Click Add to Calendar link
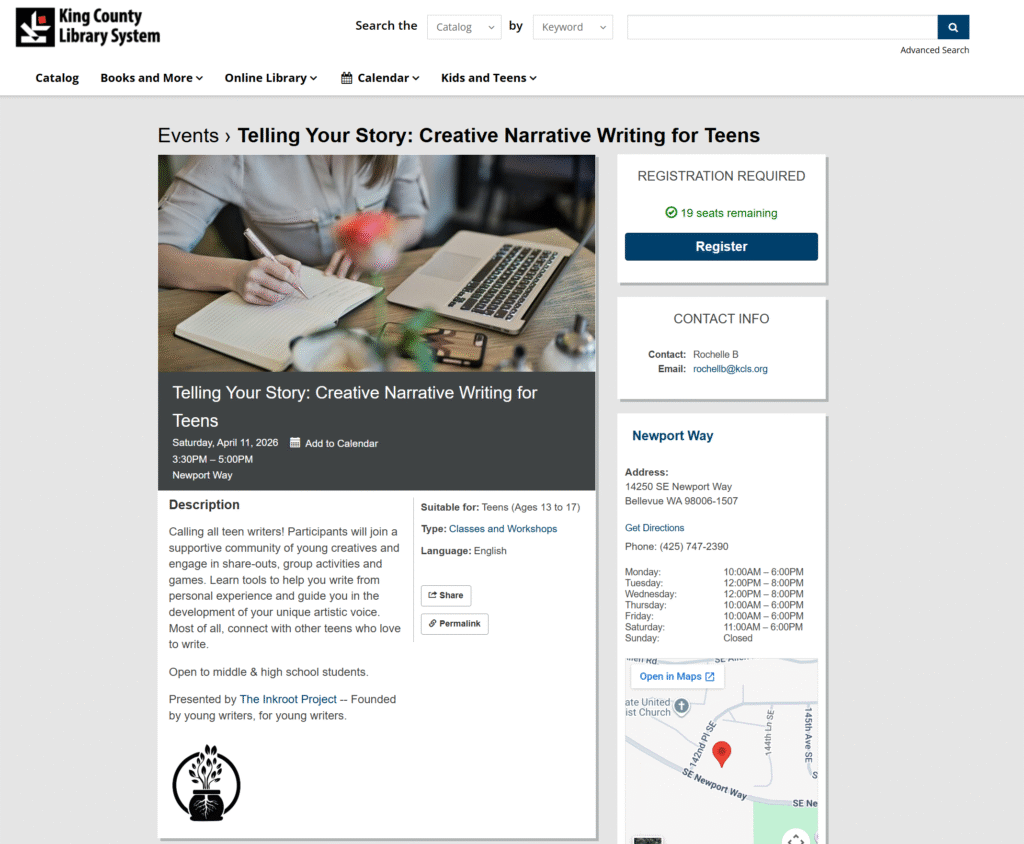Screen dimensions: 1024x844 pyautogui.click(x=342, y=444)
